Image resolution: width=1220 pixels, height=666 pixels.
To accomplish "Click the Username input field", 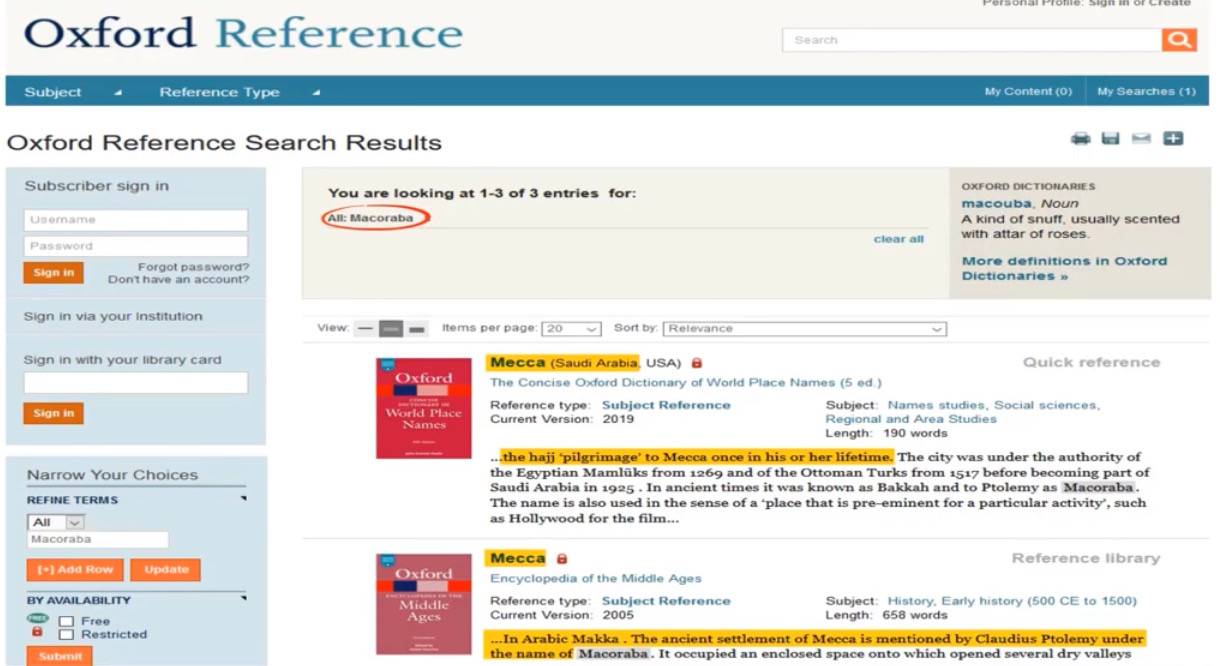I will (135, 220).
